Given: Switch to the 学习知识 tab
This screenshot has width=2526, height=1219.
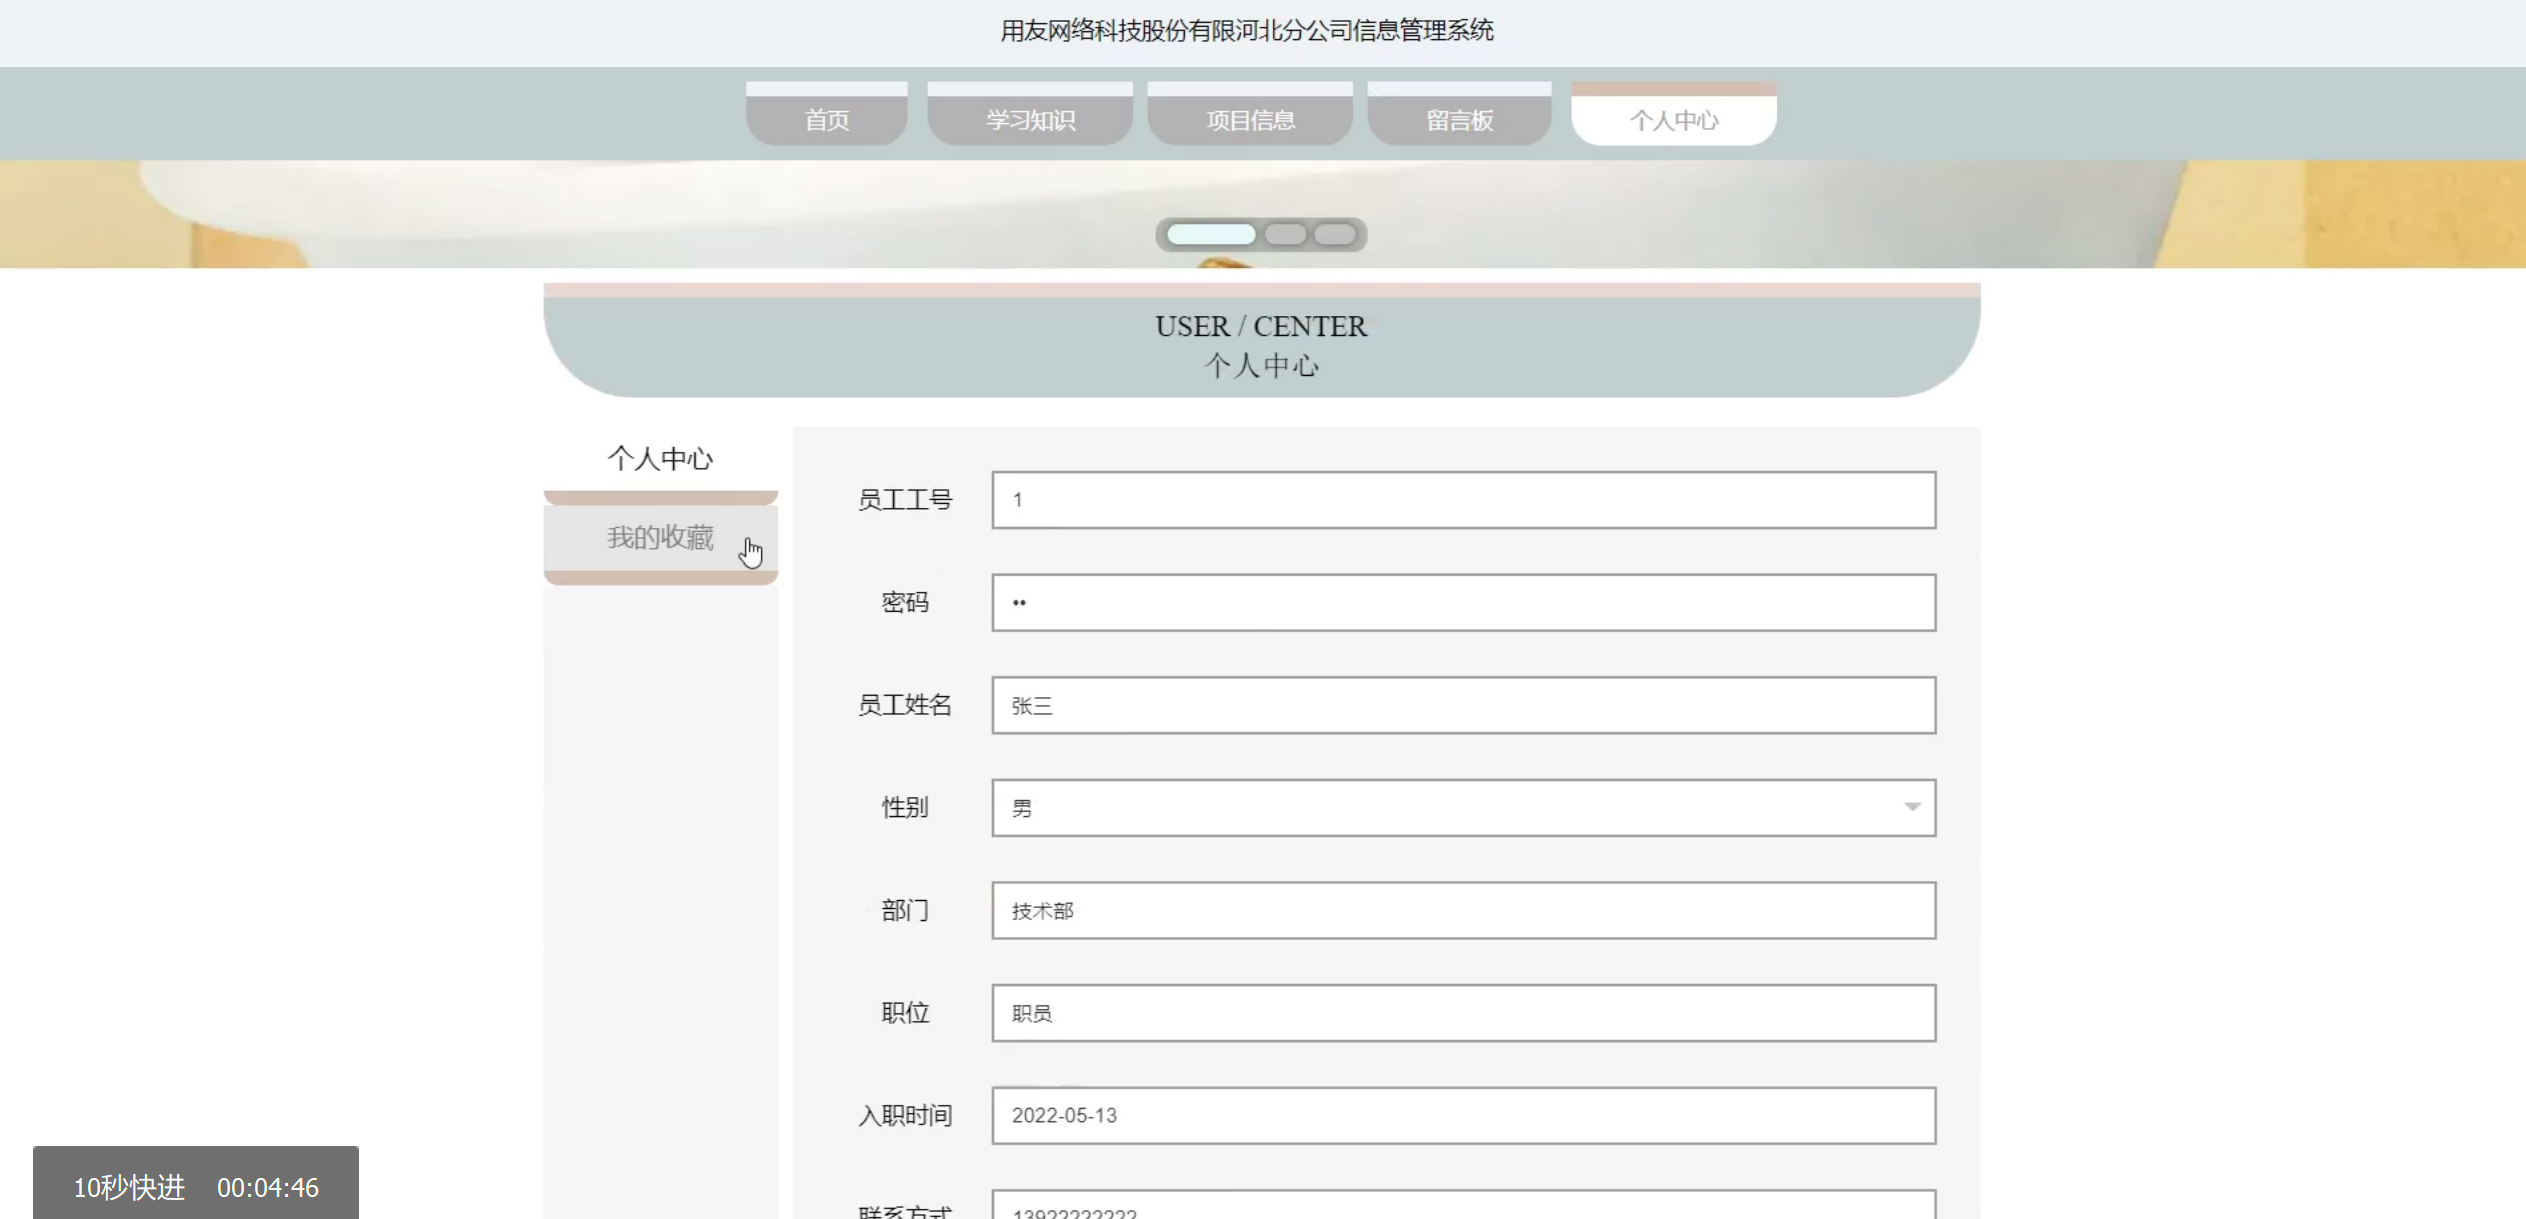Looking at the screenshot, I should click(x=1029, y=119).
